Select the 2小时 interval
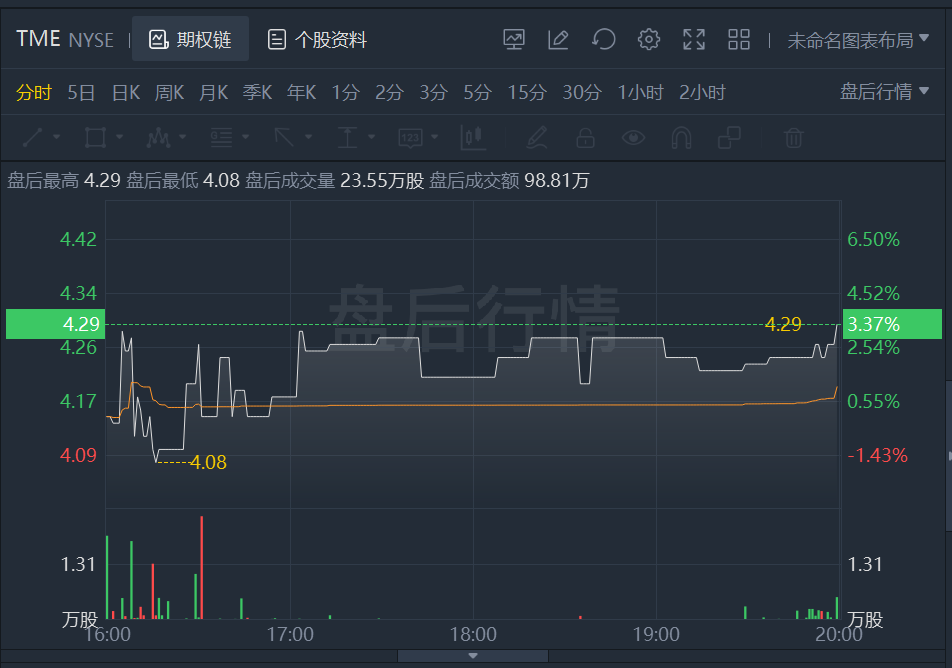Image resolution: width=952 pixels, height=668 pixels. tap(702, 92)
